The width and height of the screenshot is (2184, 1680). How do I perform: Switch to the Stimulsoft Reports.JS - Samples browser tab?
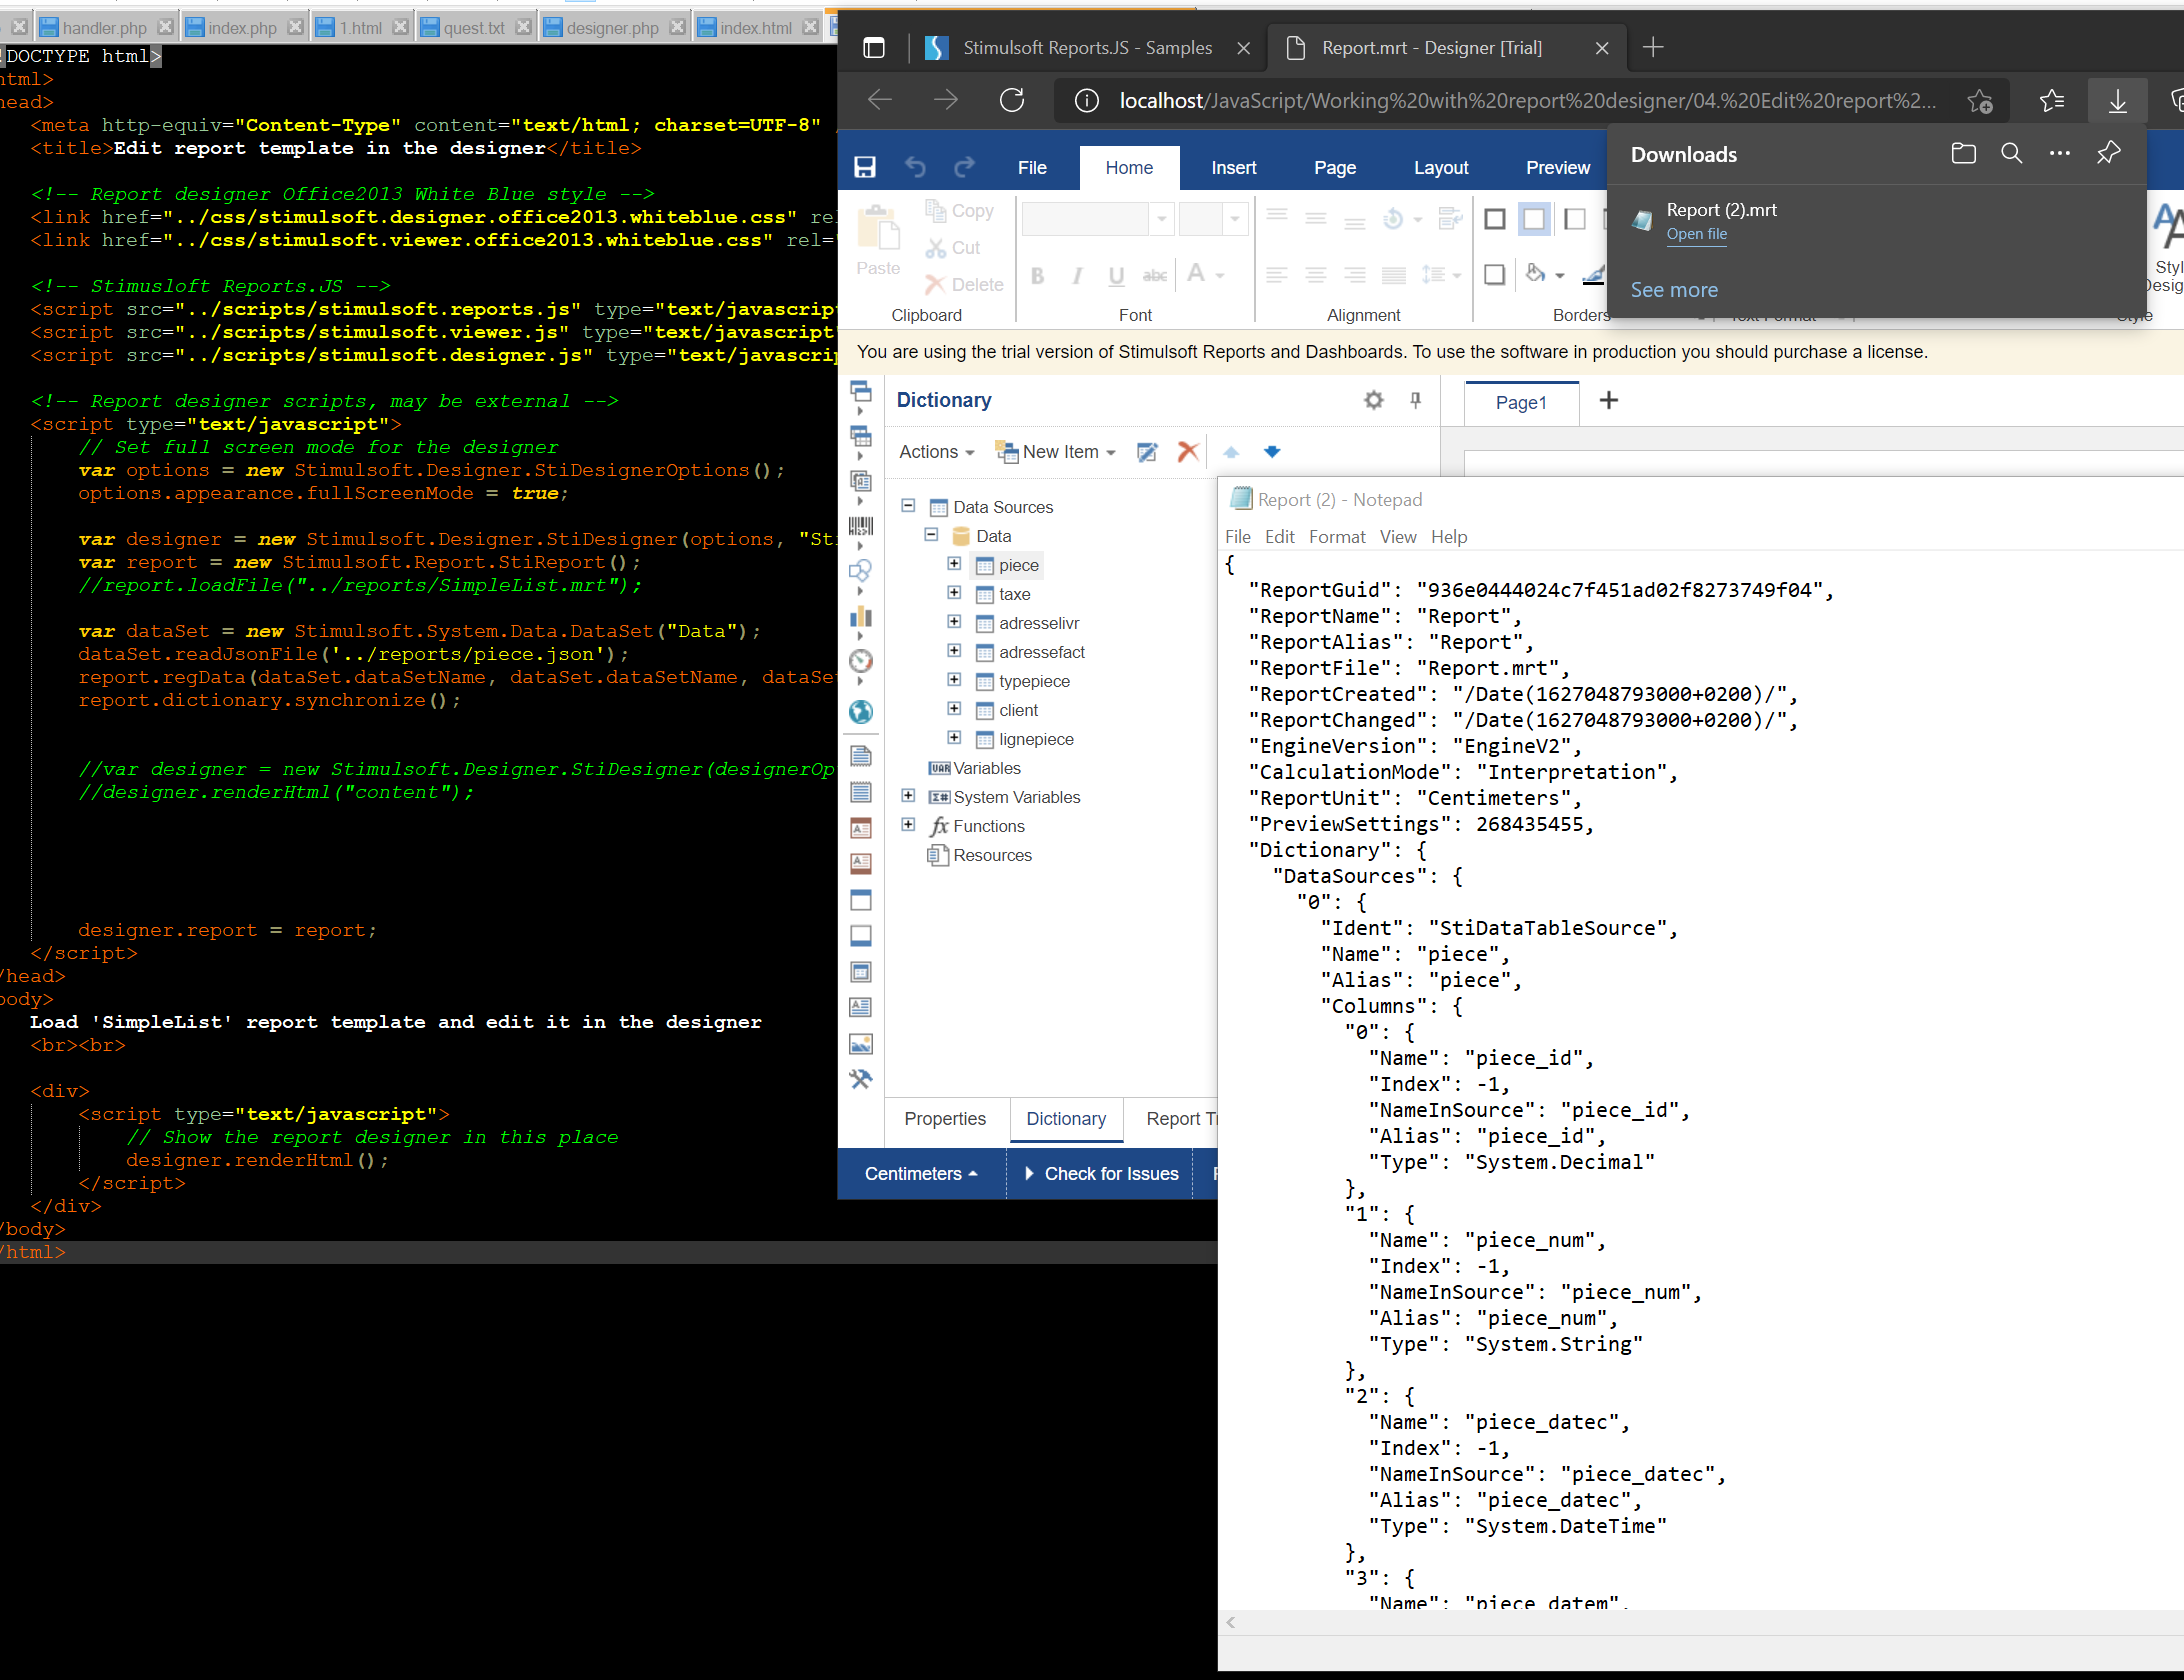coord(1085,48)
